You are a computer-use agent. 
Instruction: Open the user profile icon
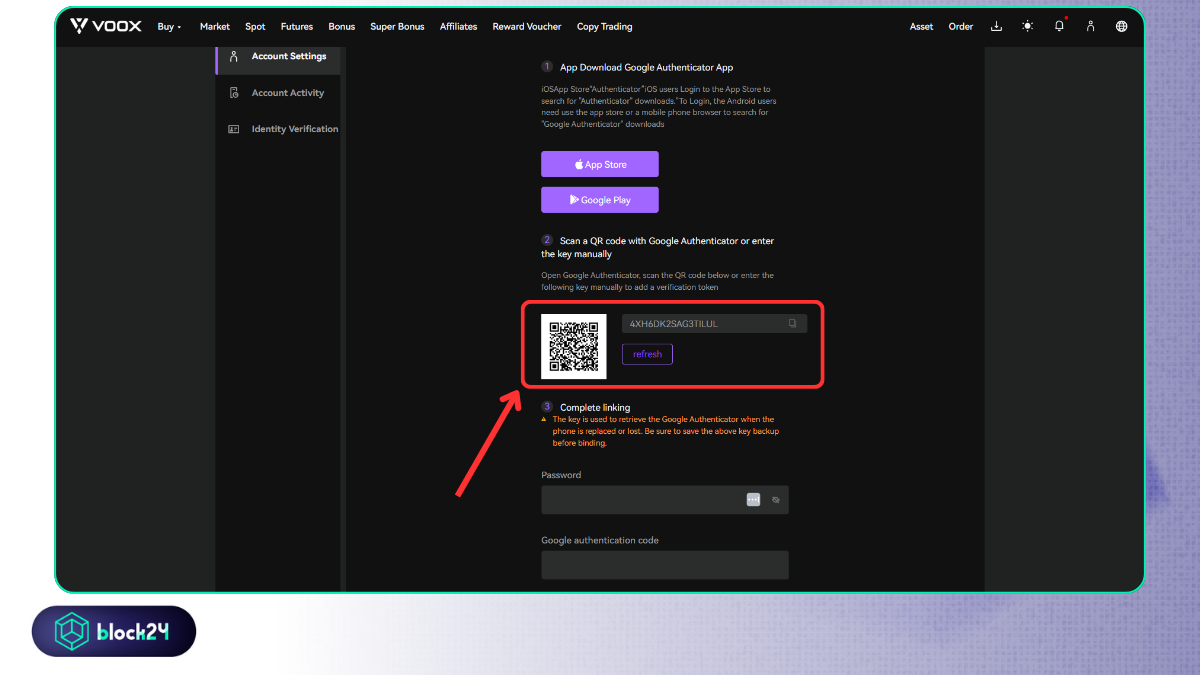tap(1090, 26)
